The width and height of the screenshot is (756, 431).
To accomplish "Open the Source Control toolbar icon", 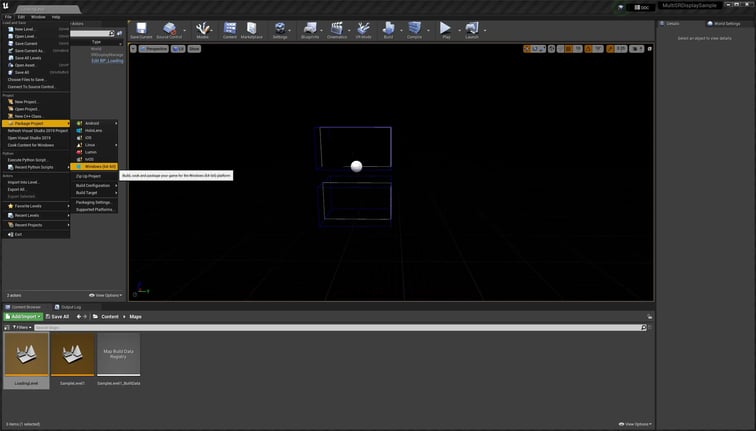I will click(x=169, y=30).
